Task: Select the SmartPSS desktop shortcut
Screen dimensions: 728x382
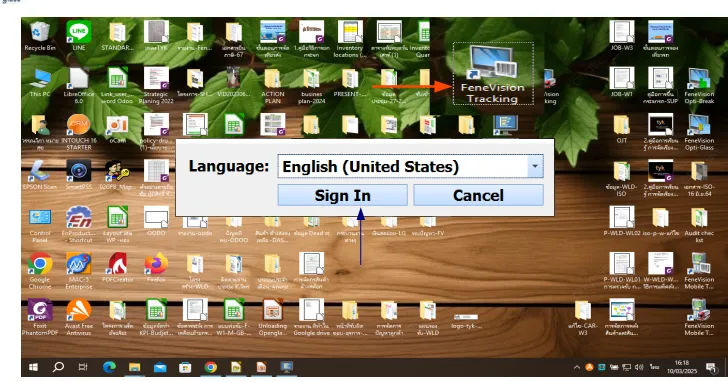Action: click(x=78, y=175)
